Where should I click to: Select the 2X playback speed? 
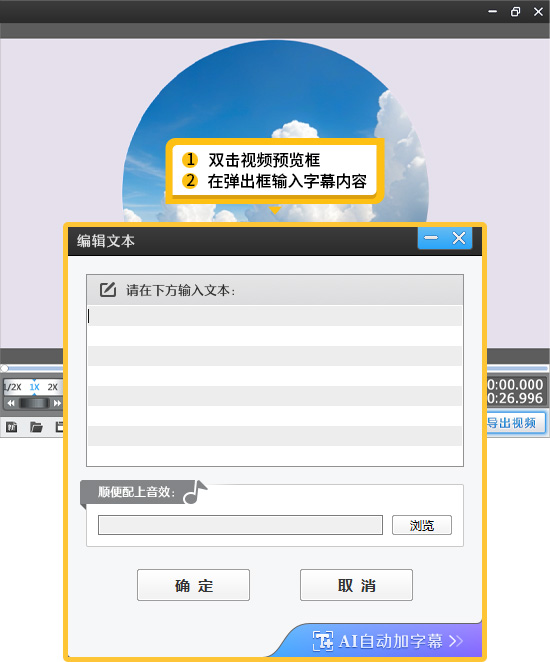52,387
